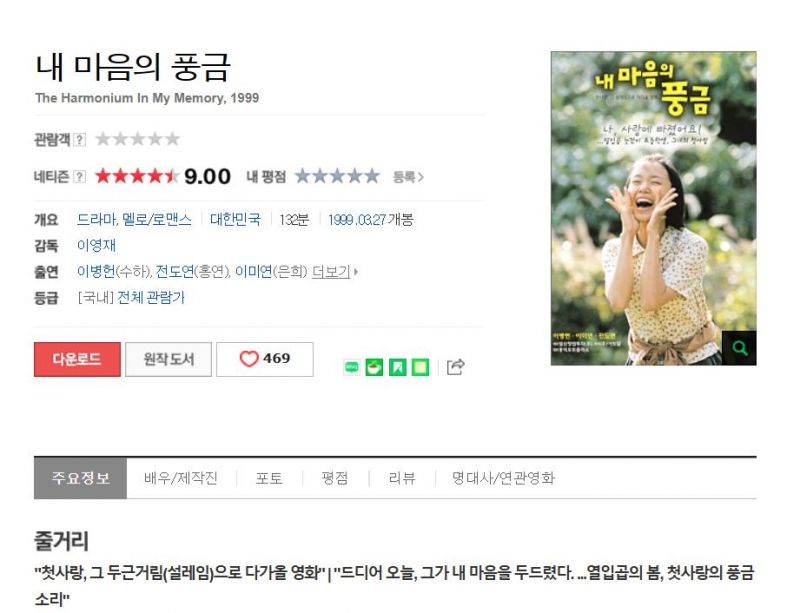Open director 이영재 link
The image size is (800, 613).
point(96,246)
